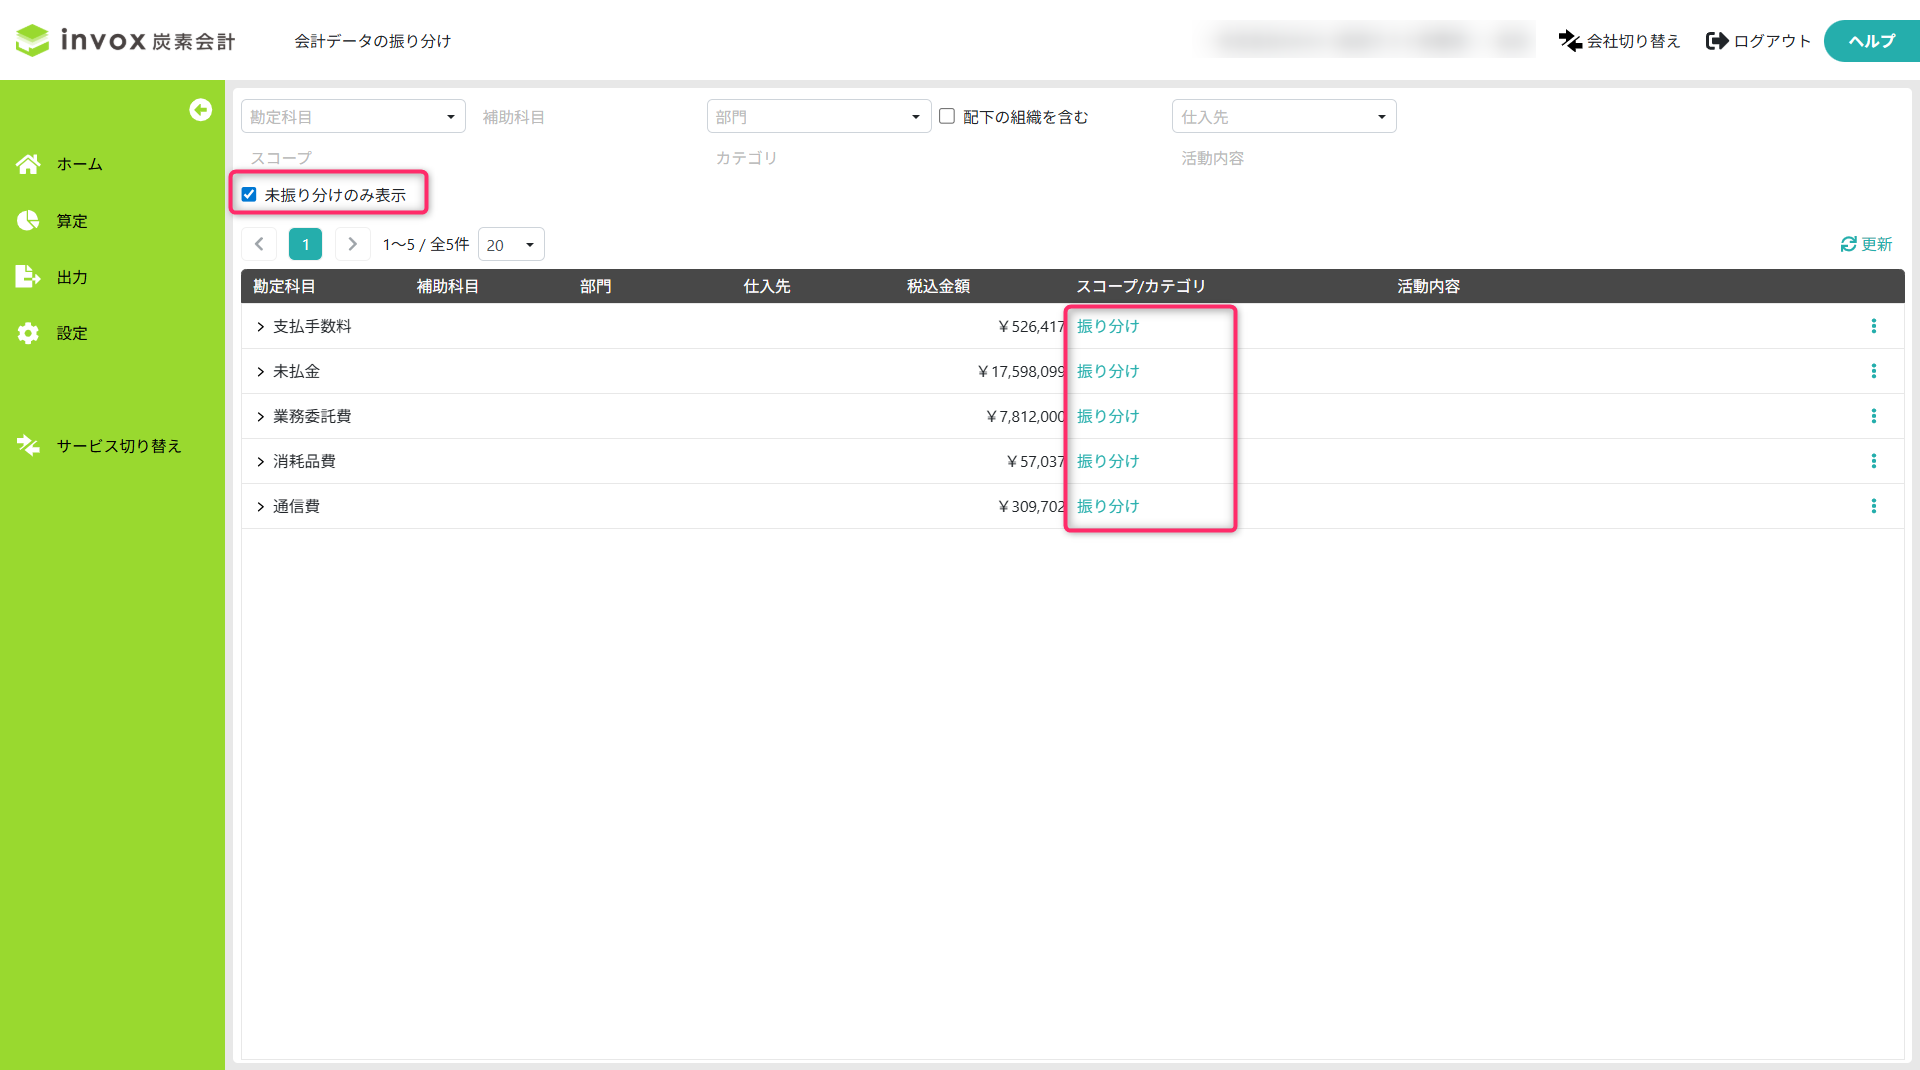Open the 設定 gear icon
Image resolution: width=1920 pixels, height=1070 pixels.
(28, 333)
